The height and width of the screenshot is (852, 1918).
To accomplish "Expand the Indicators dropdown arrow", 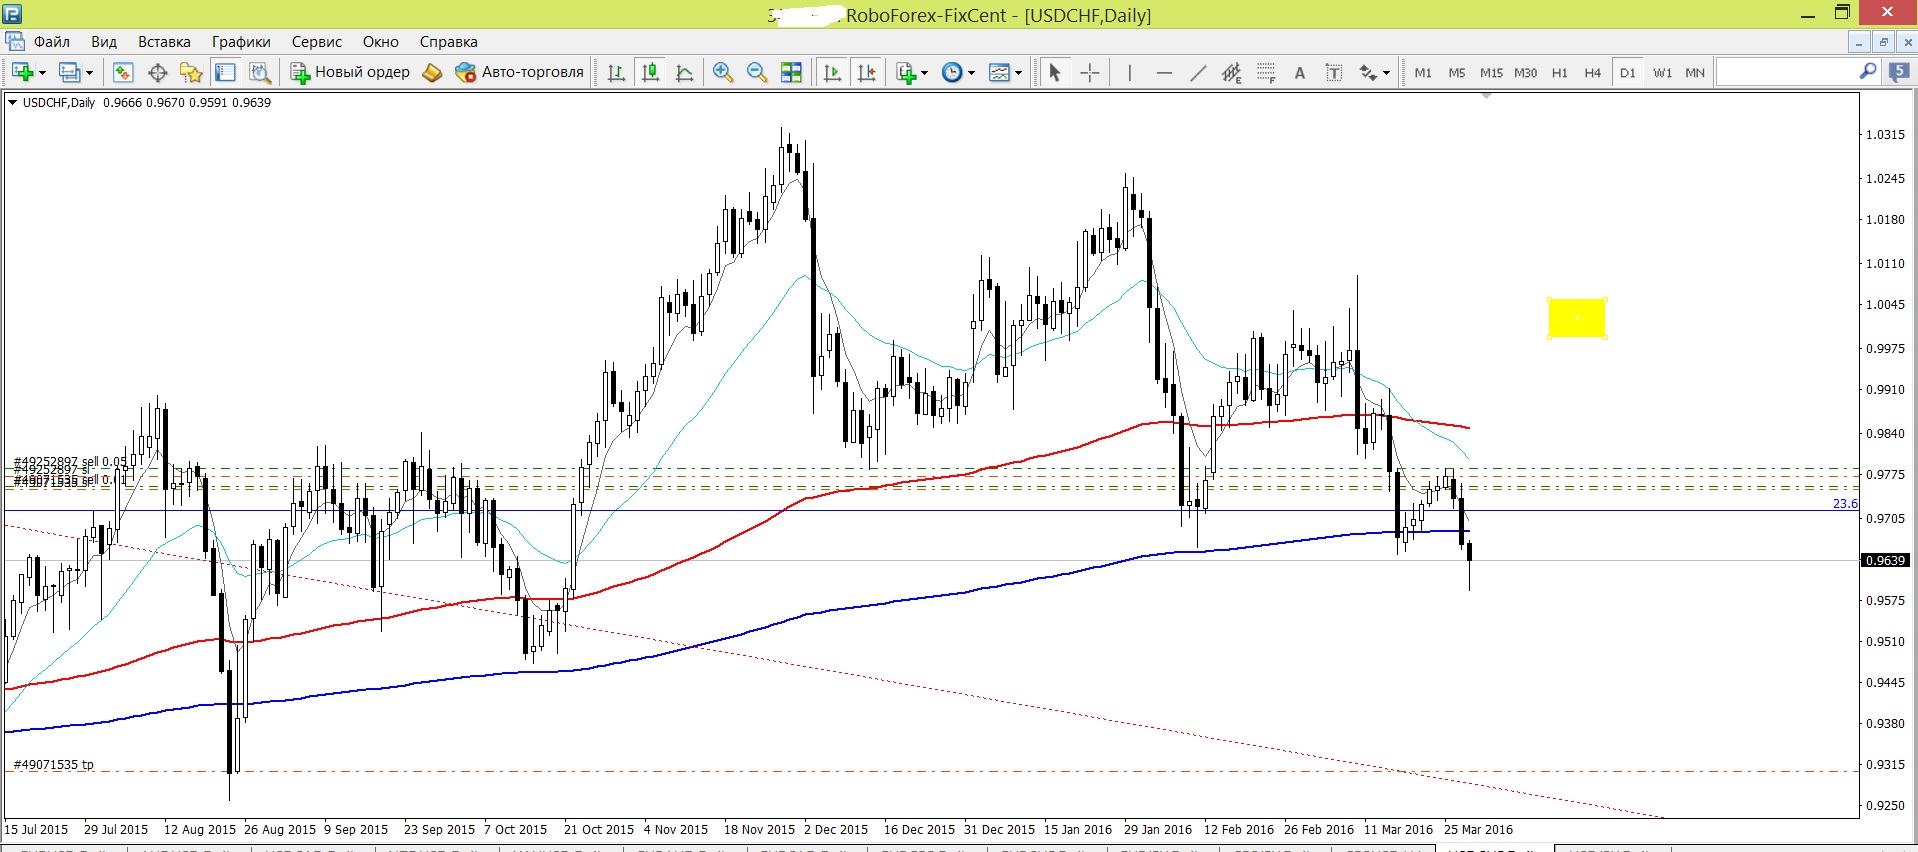I will point(924,73).
